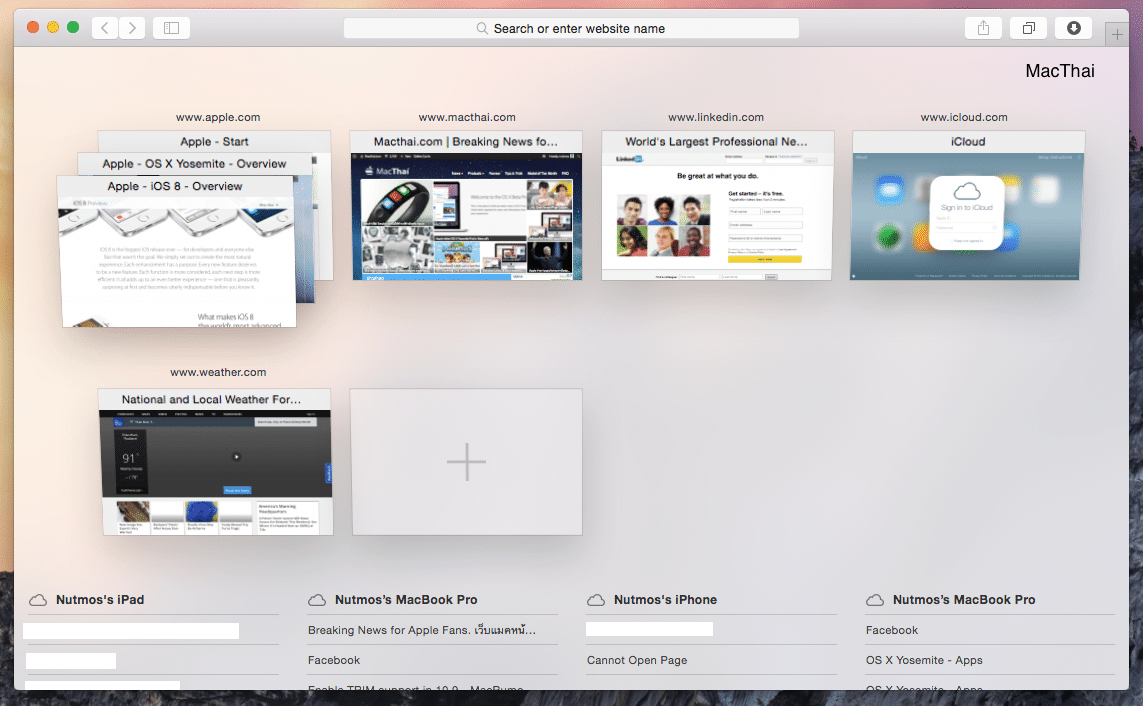Click the search magnifier icon
Screen dimensions: 1143x706
(482, 28)
